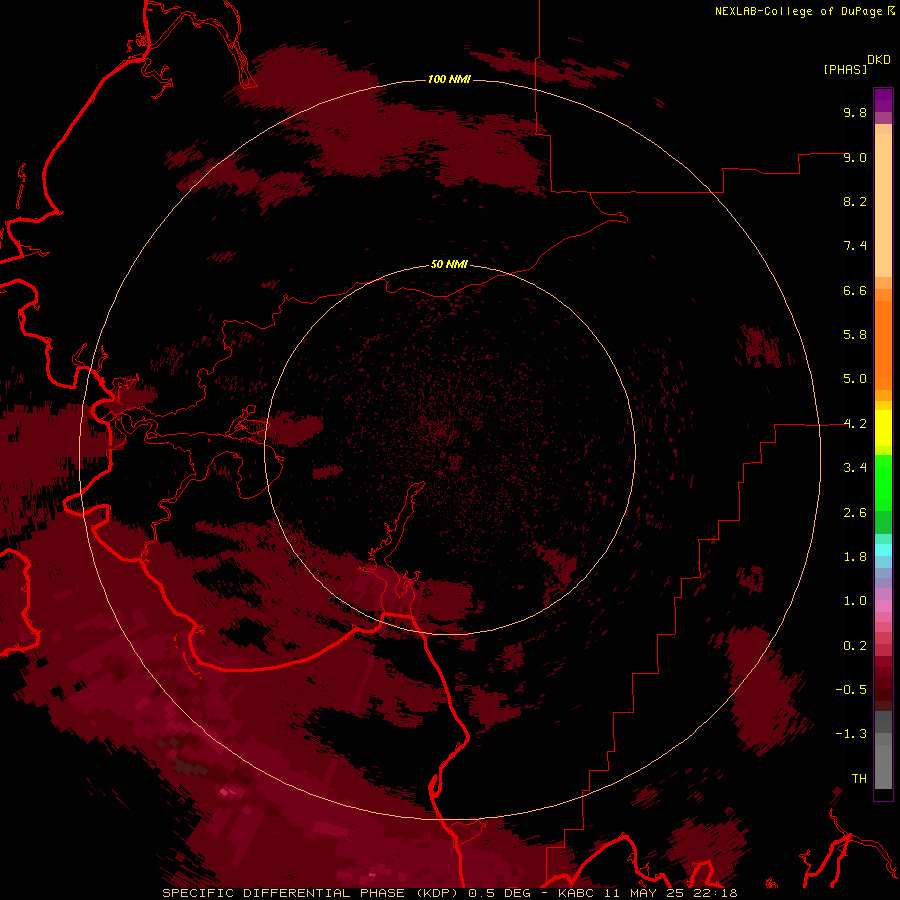
Task: Click the orange segment of color bar
Action: coord(883,345)
